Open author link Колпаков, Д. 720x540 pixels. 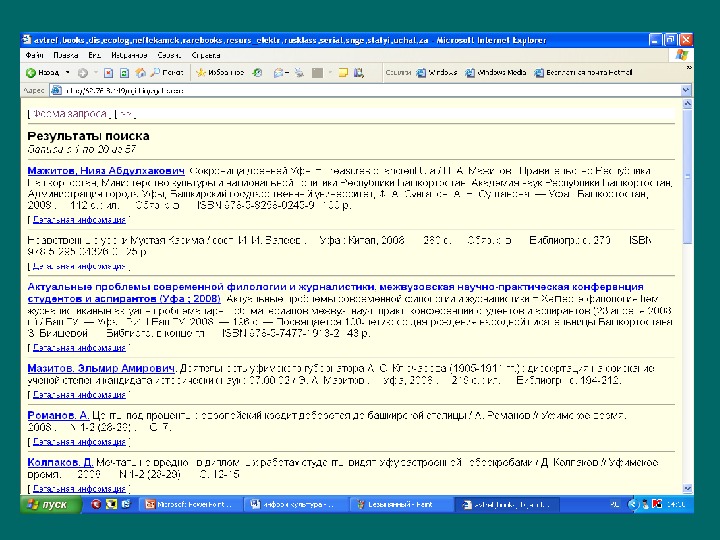click(x=60, y=462)
